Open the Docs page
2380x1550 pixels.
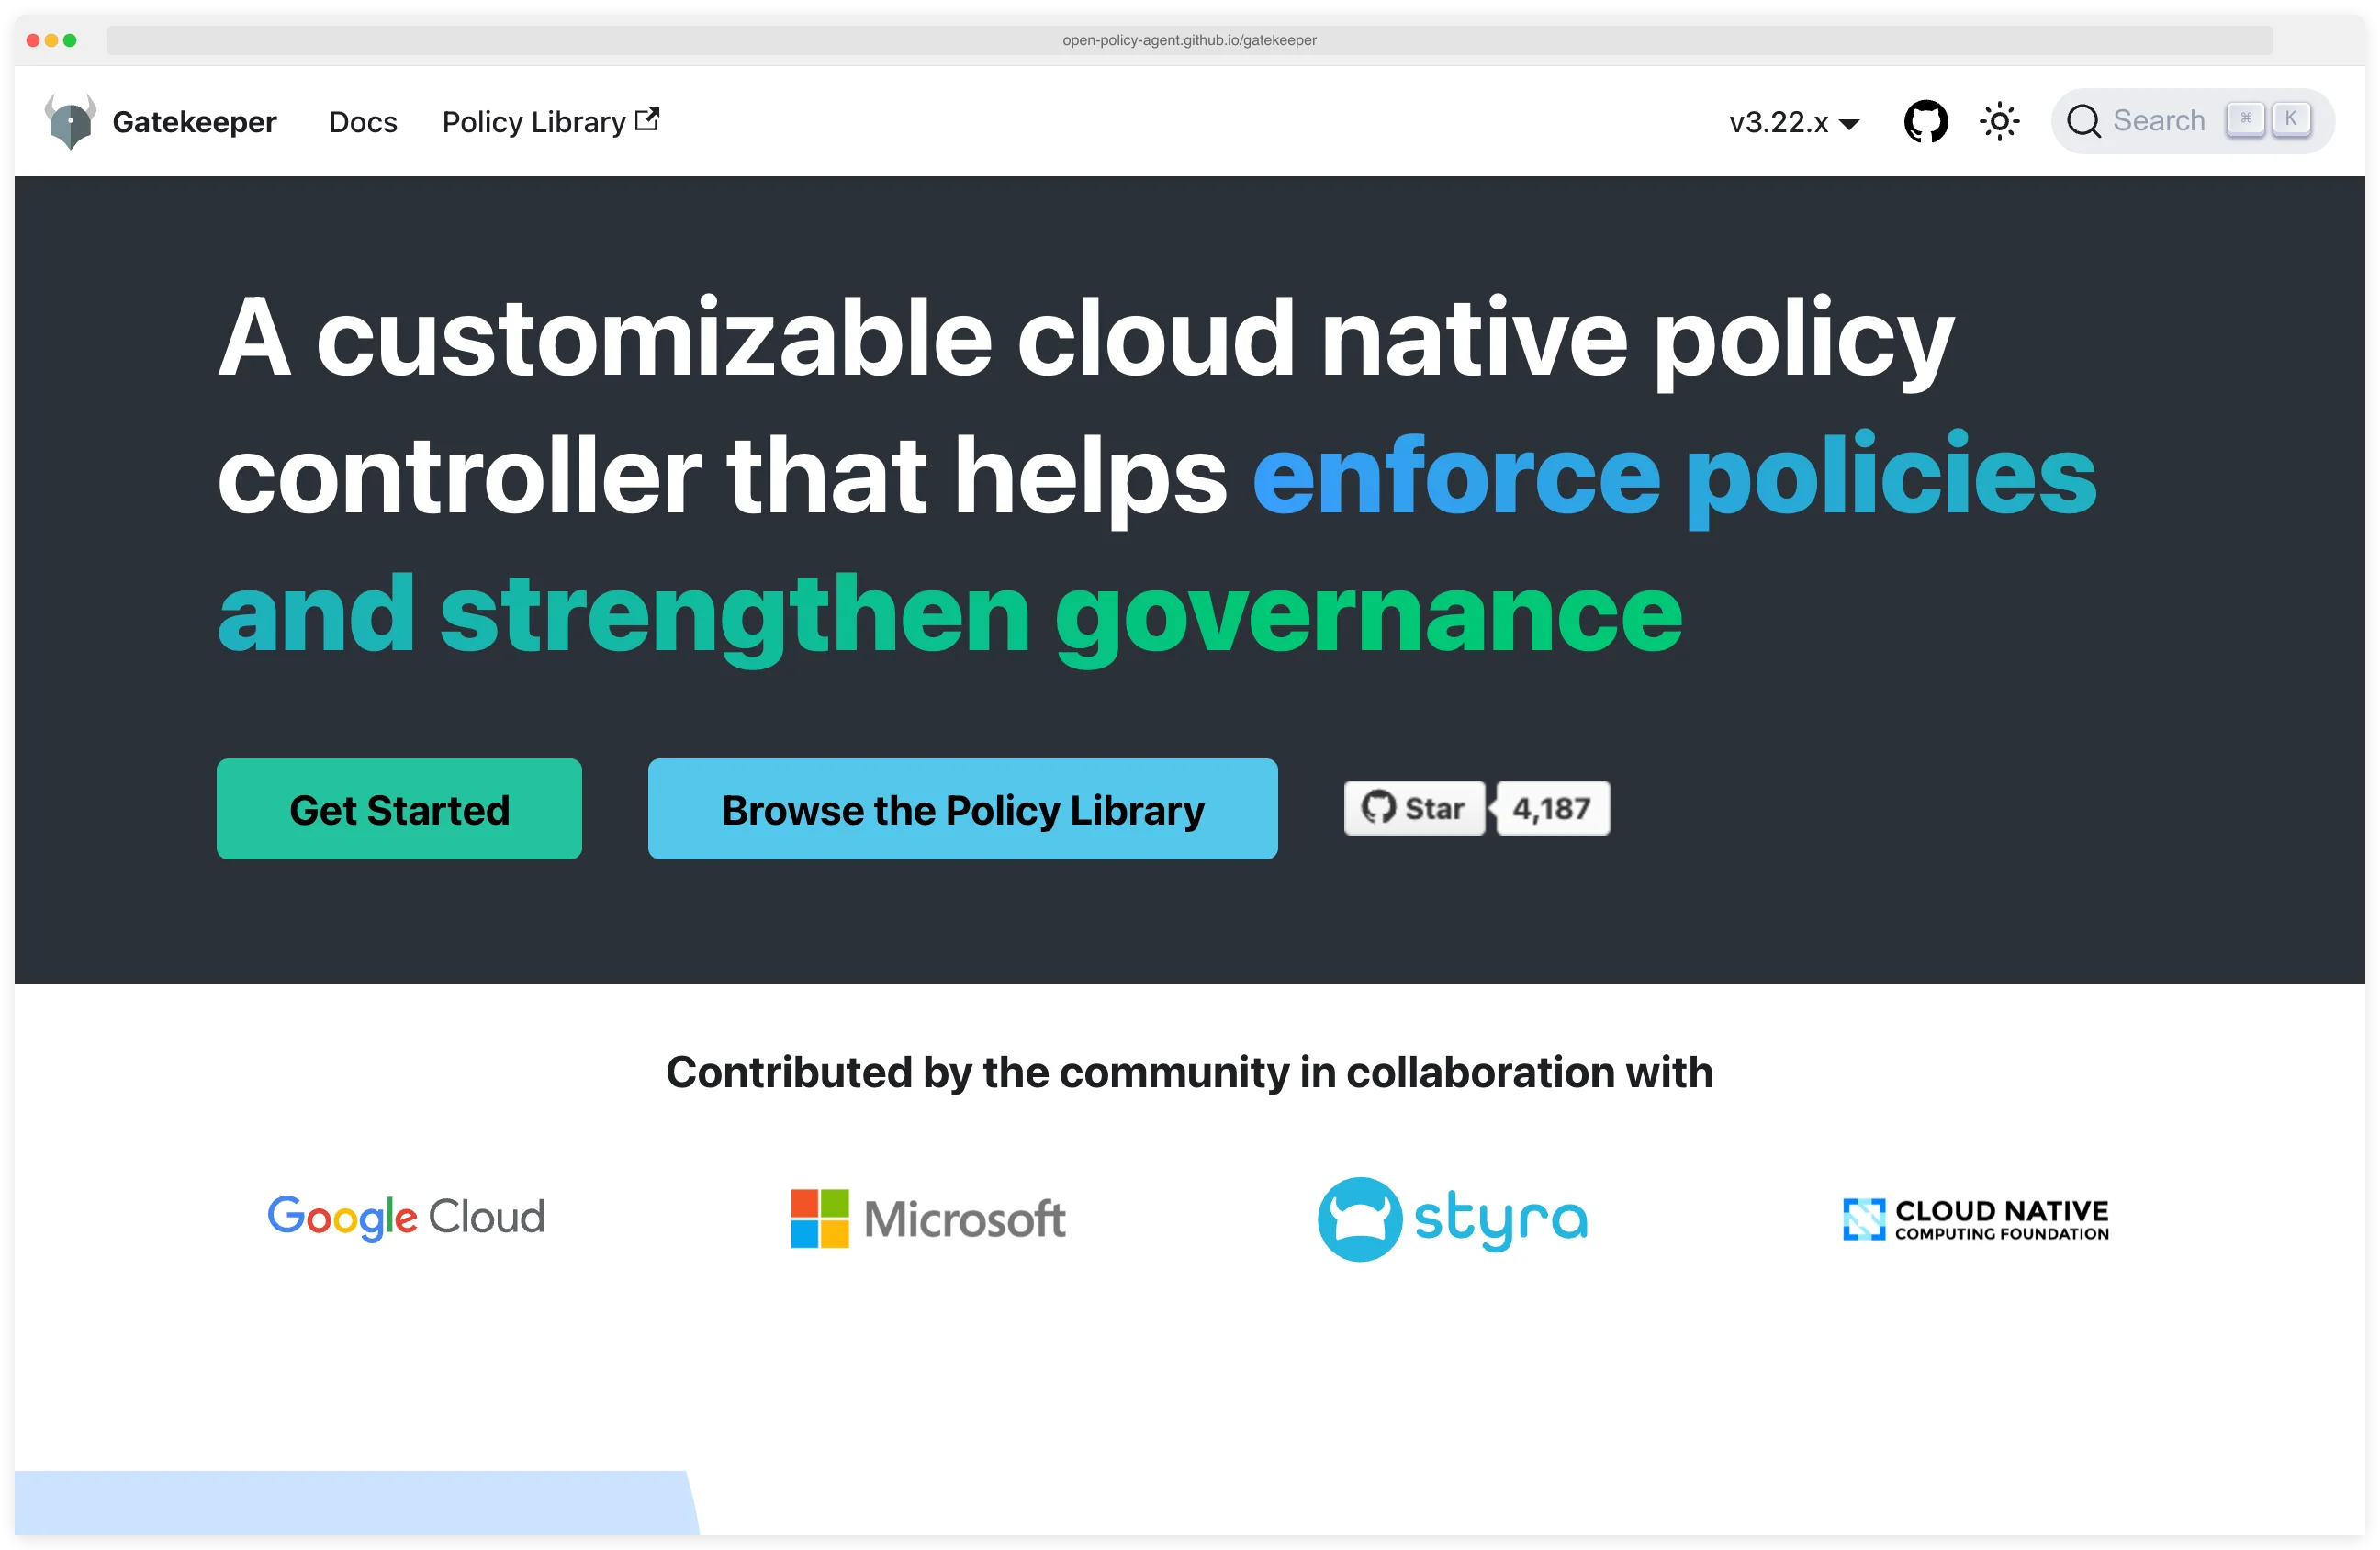click(x=362, y=121)
